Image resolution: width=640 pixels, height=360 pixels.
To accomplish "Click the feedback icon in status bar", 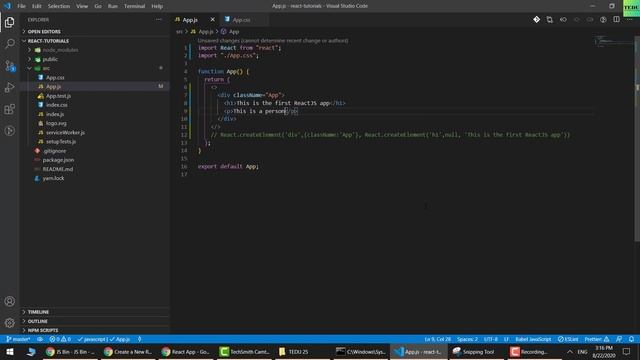I will [x=619, y=339].
